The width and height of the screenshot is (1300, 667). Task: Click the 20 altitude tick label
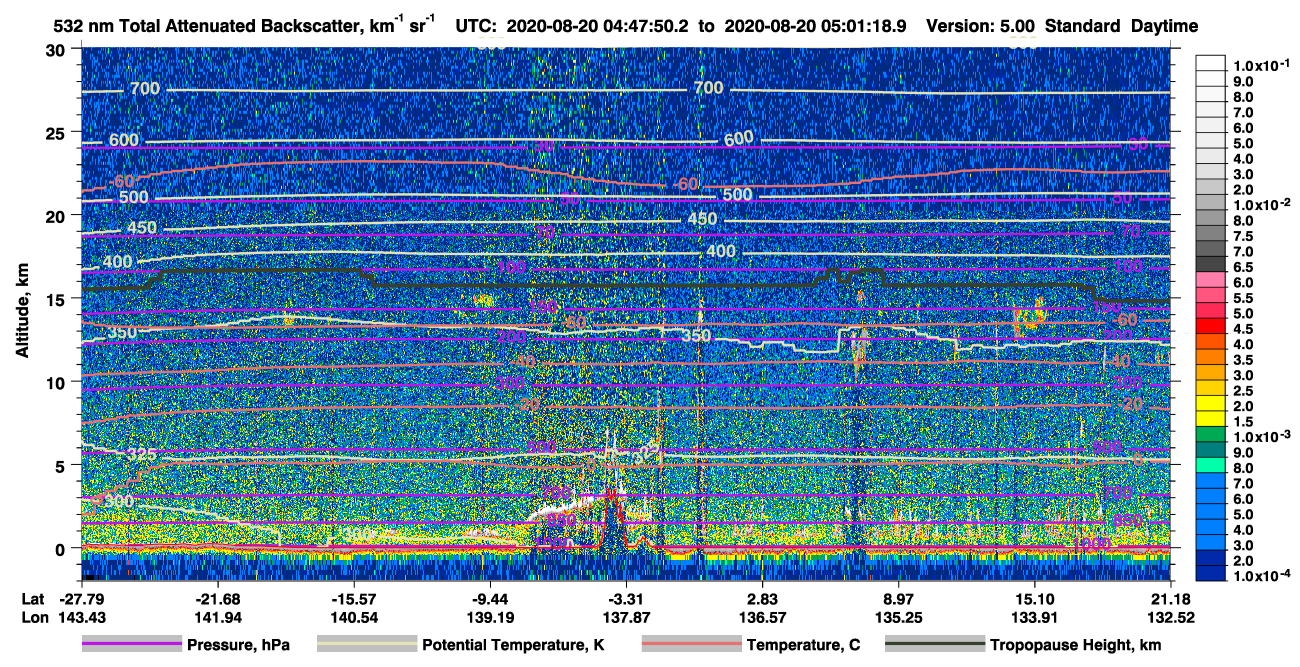coord(57,216)
